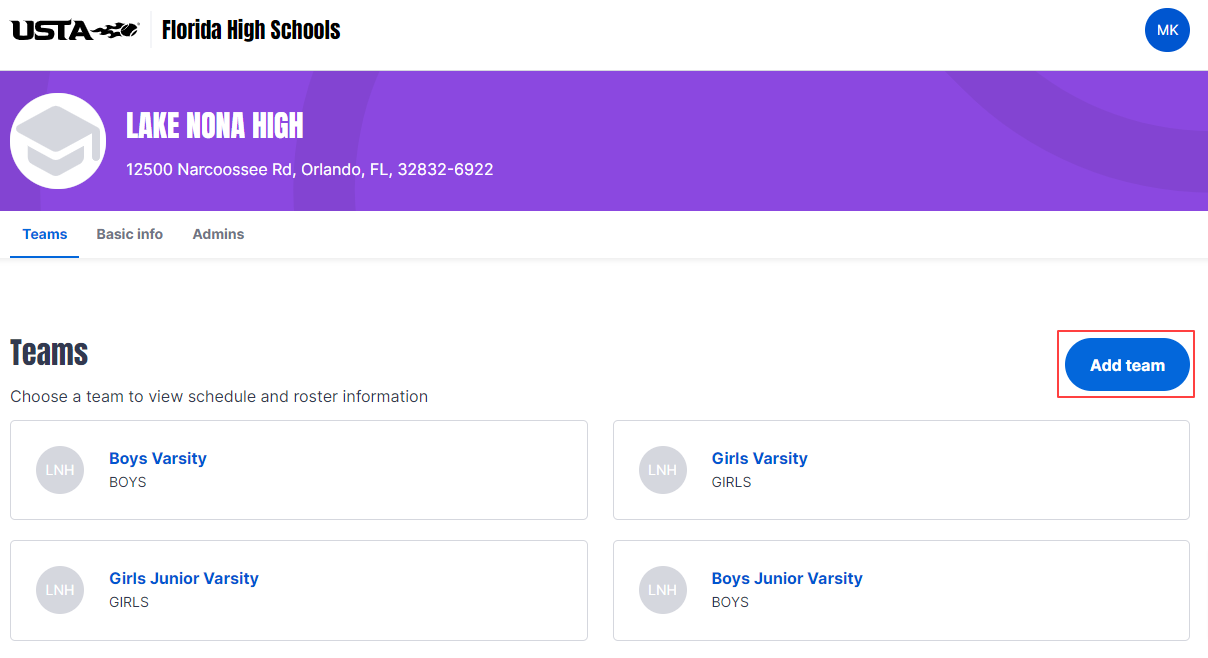Open the Girls Varsity team link
1208x658 pixels.
760,458
